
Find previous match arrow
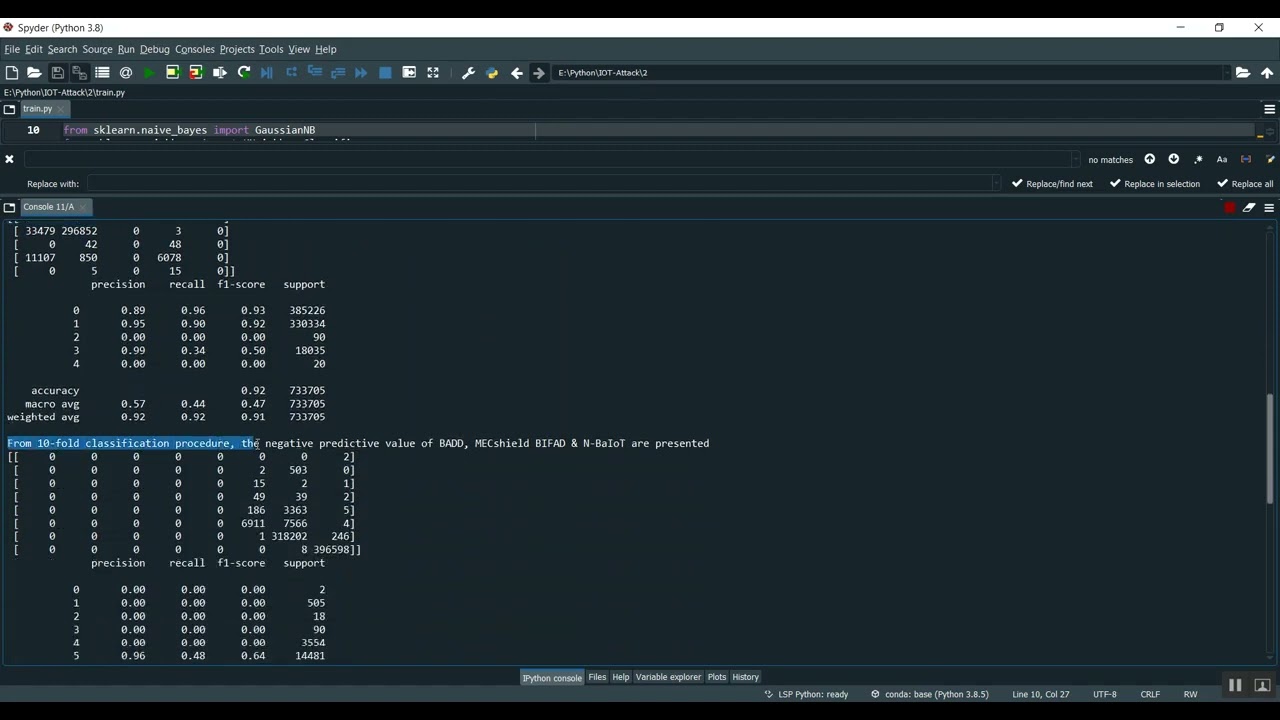1150,159
